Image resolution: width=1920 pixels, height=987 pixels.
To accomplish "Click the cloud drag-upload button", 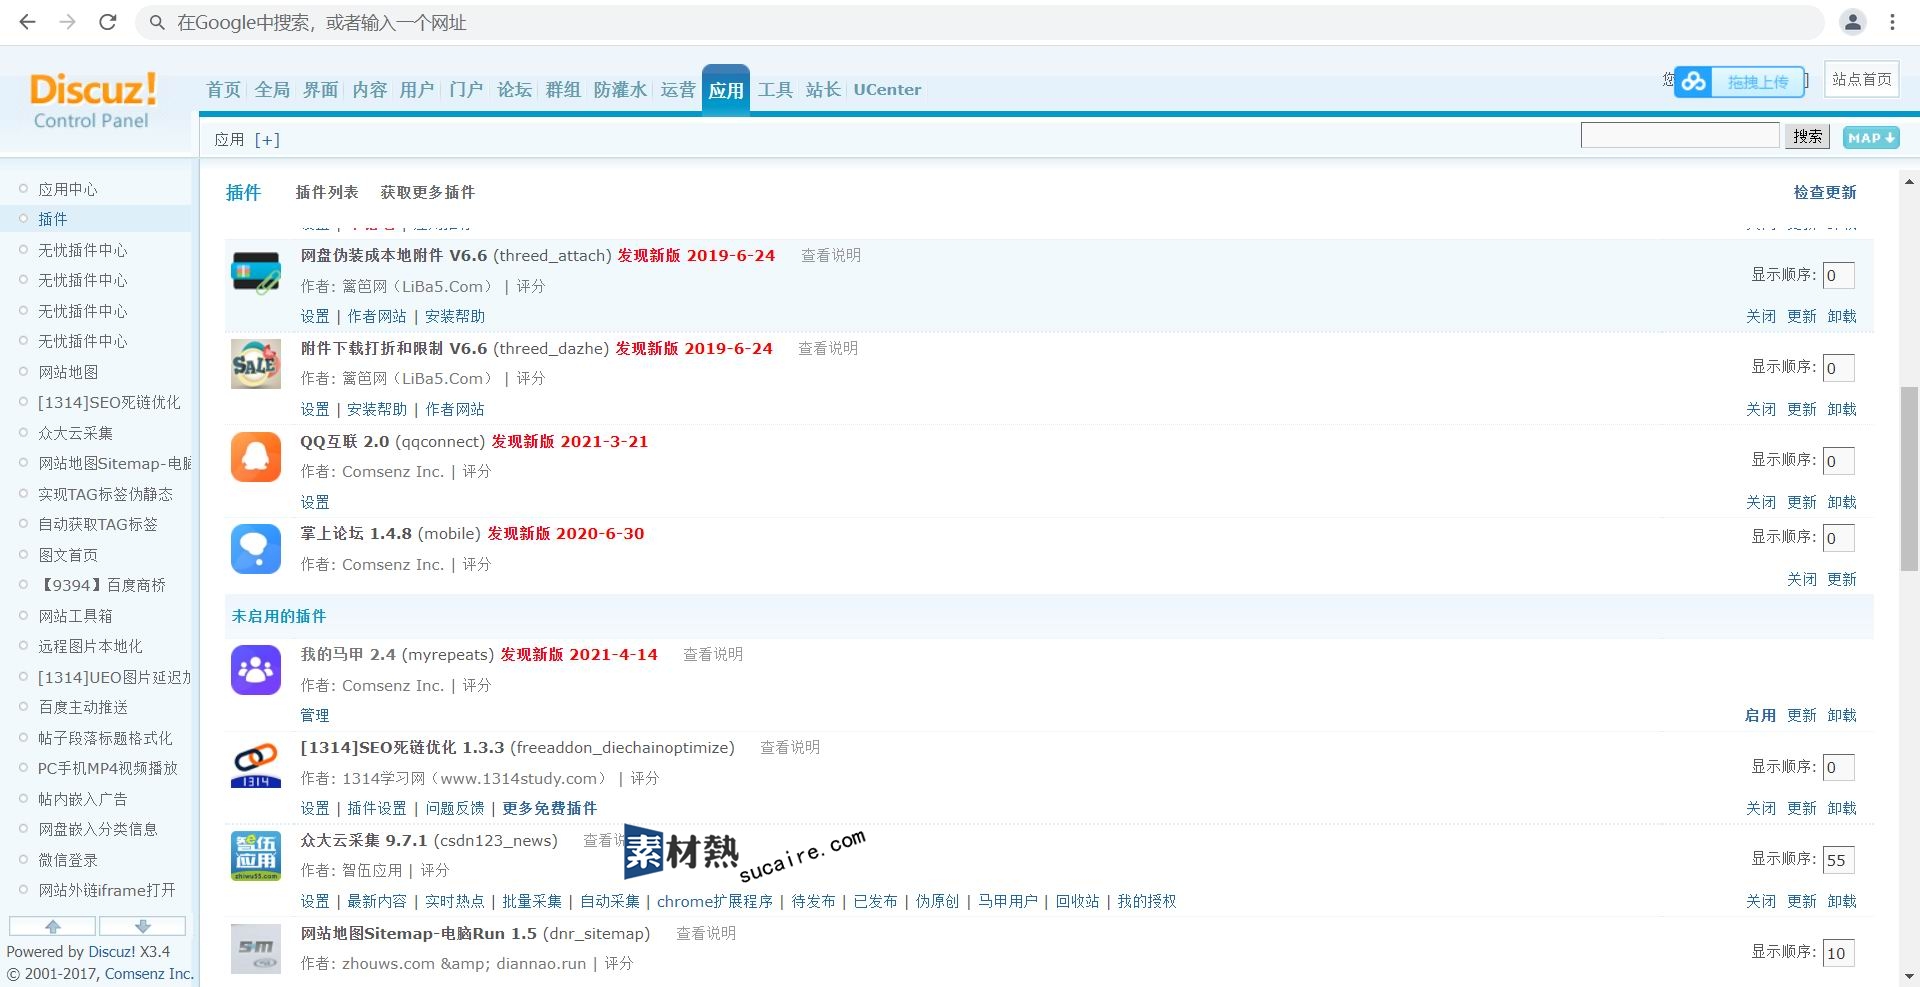I will click(x=1739, y=82).
